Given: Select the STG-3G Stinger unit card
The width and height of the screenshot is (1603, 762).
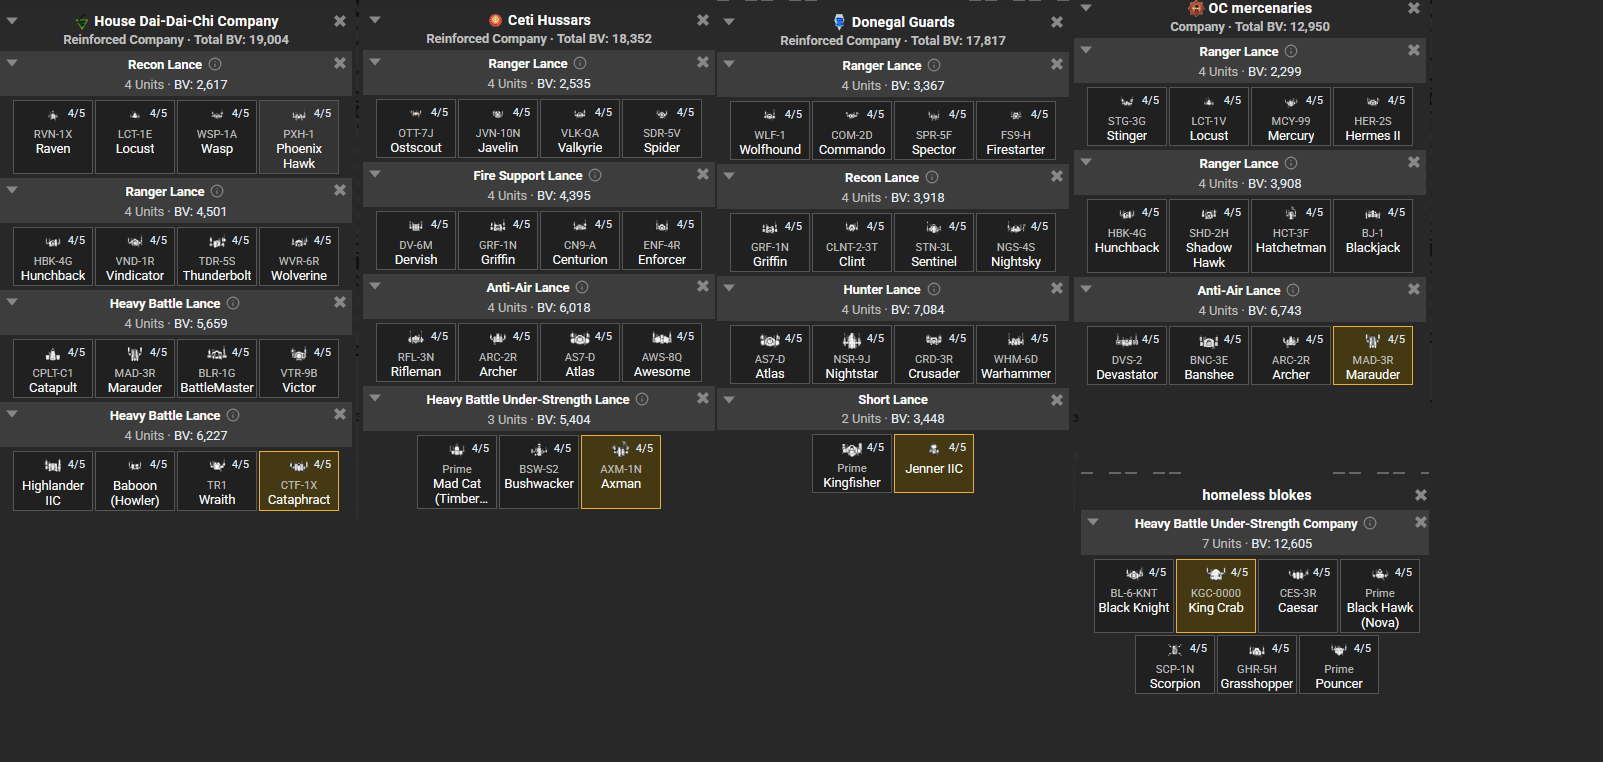Looking at the screenshot, I should [x=1127, y=117].
